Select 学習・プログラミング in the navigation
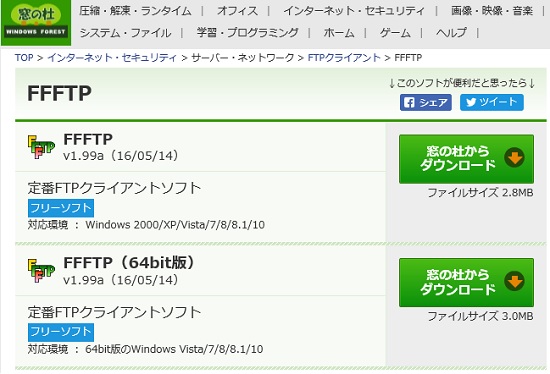The height and width of the screenshot is (374, 550). pos(248,33)
